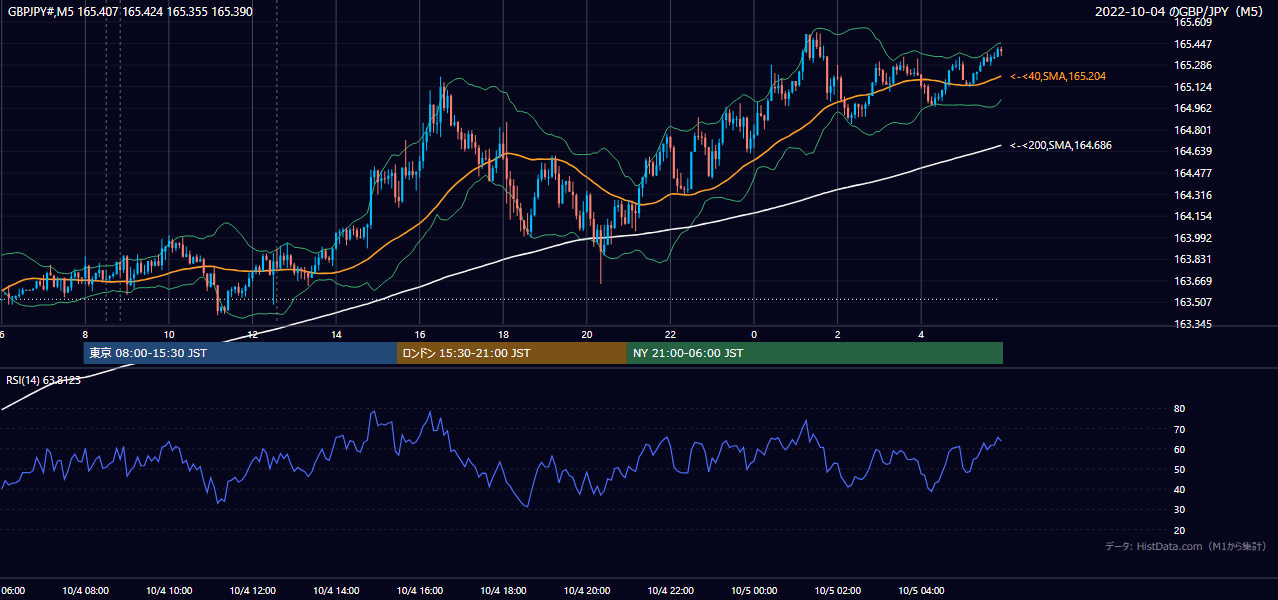Click price axis value 163.345

1193,324
